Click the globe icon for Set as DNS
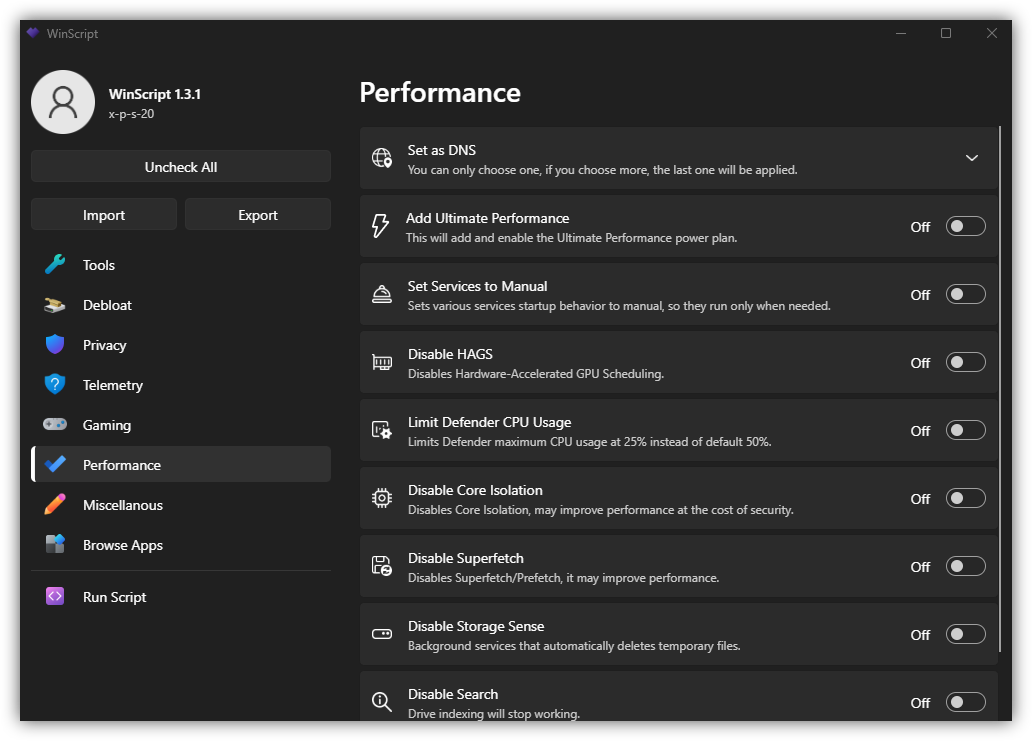Screen dimensions: 1032x741 click(382, 158)
